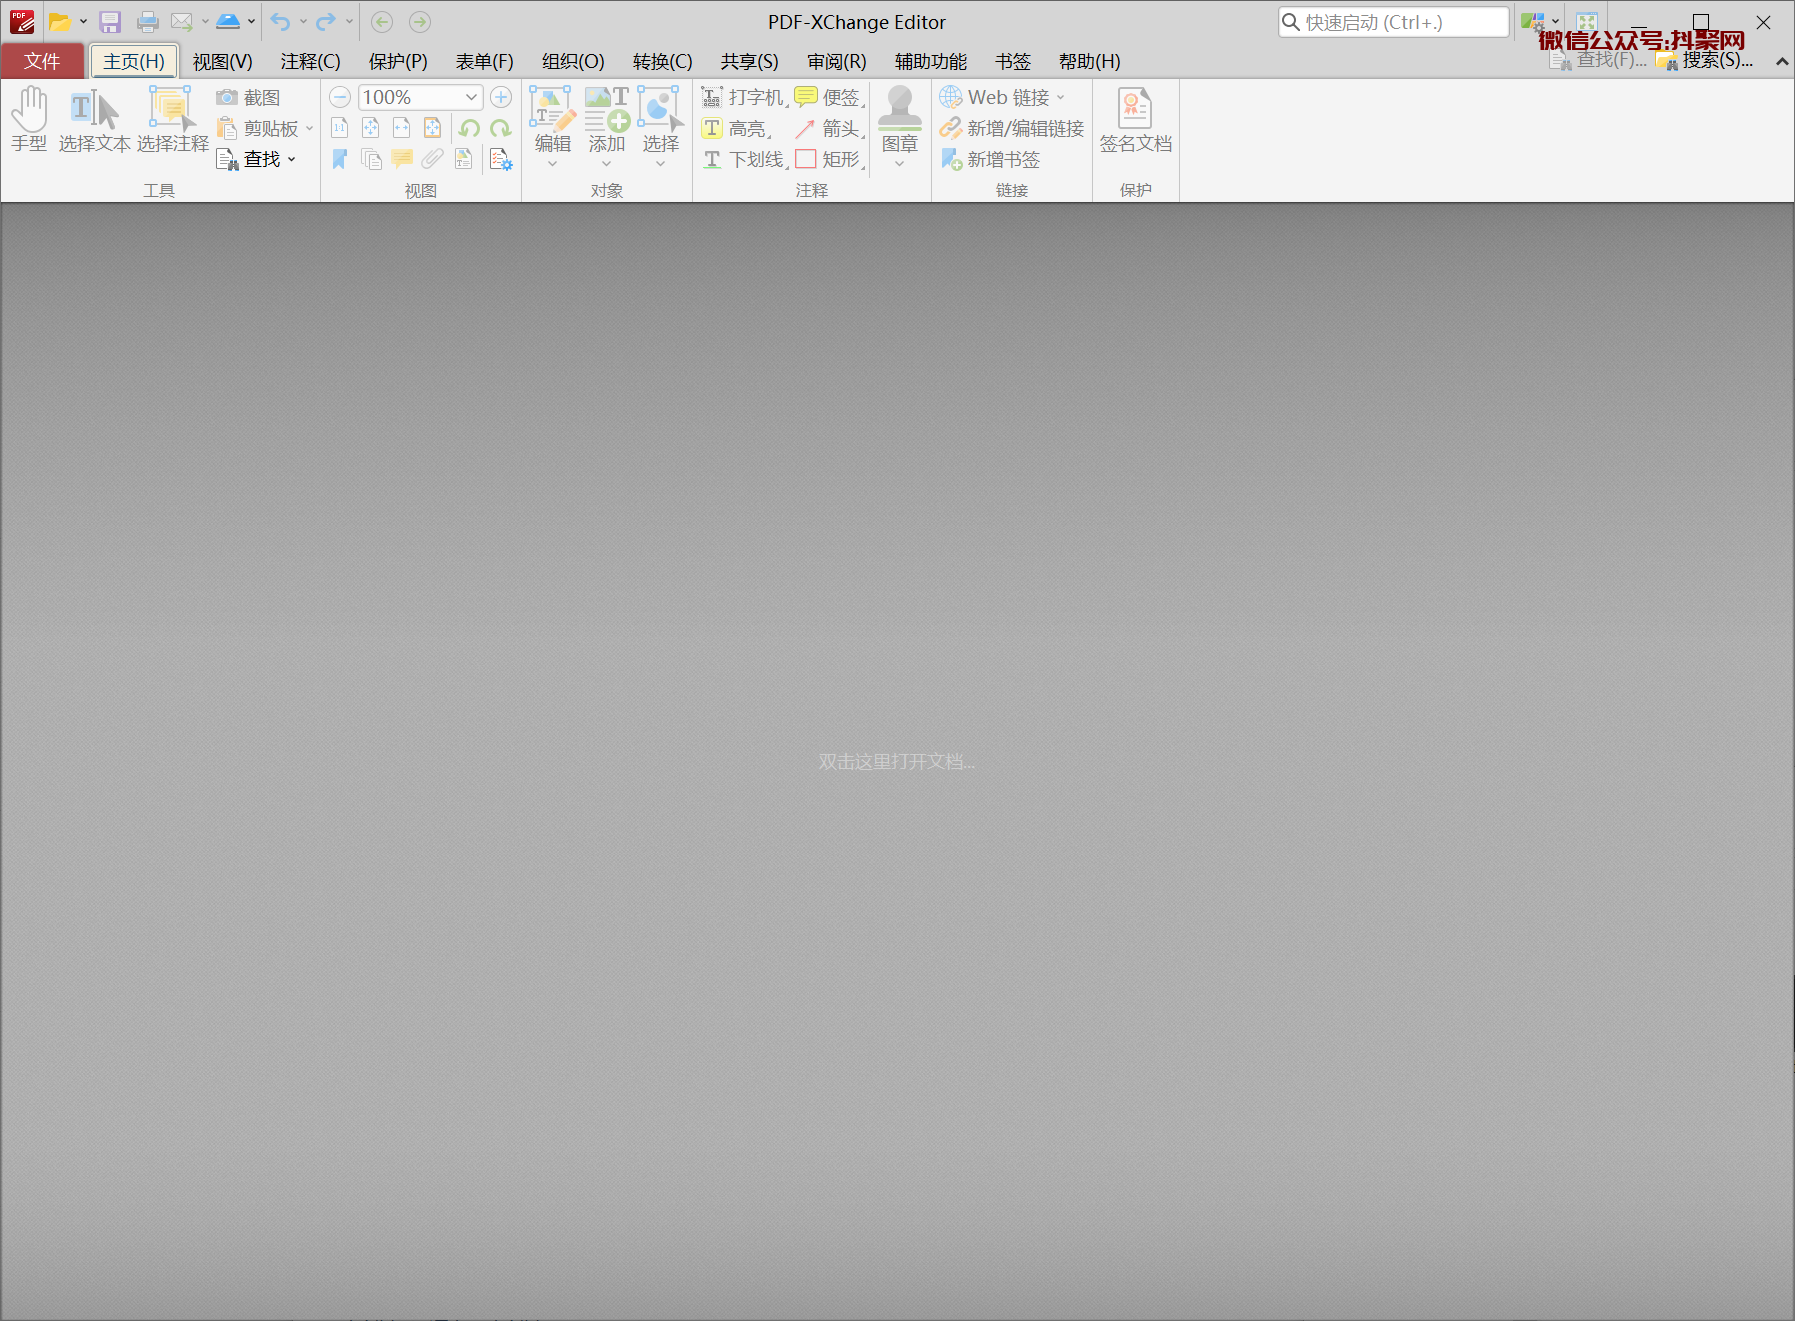Switch to the 组织(O) ribbon tab
Screen dimensions: 1795x1321
tap(573, 61)
